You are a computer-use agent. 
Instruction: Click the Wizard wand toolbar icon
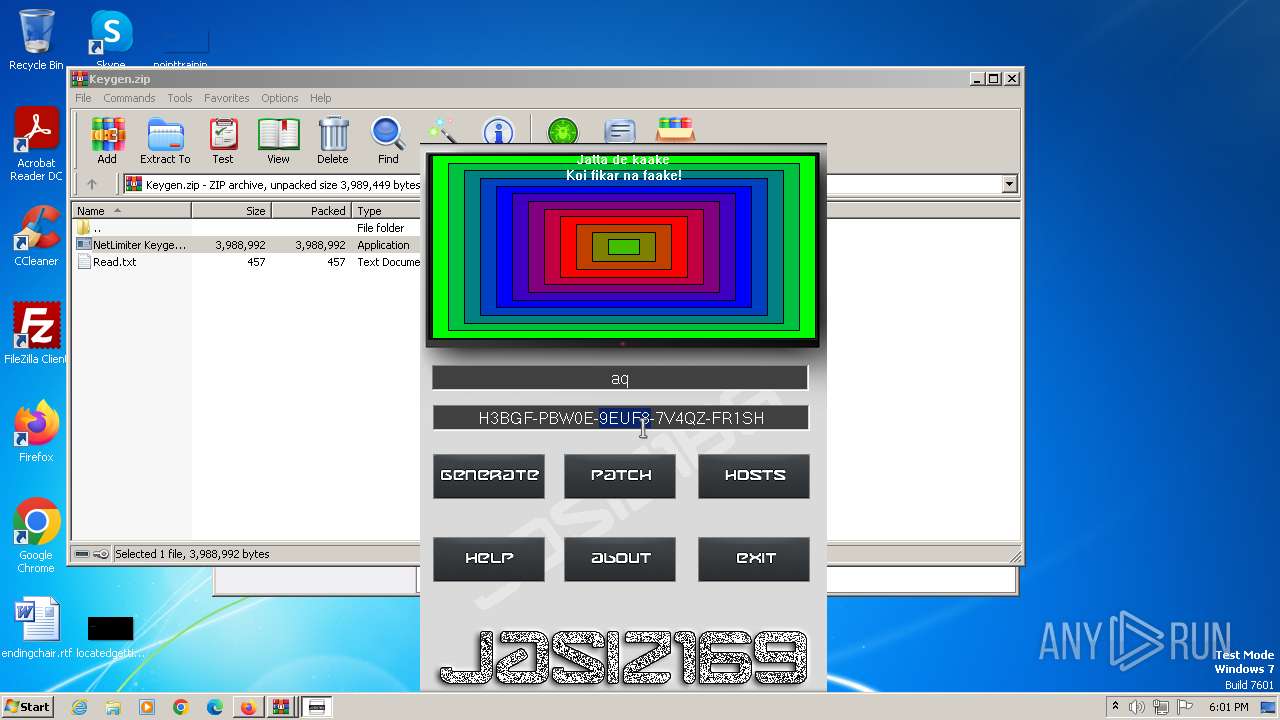(442, 131)
